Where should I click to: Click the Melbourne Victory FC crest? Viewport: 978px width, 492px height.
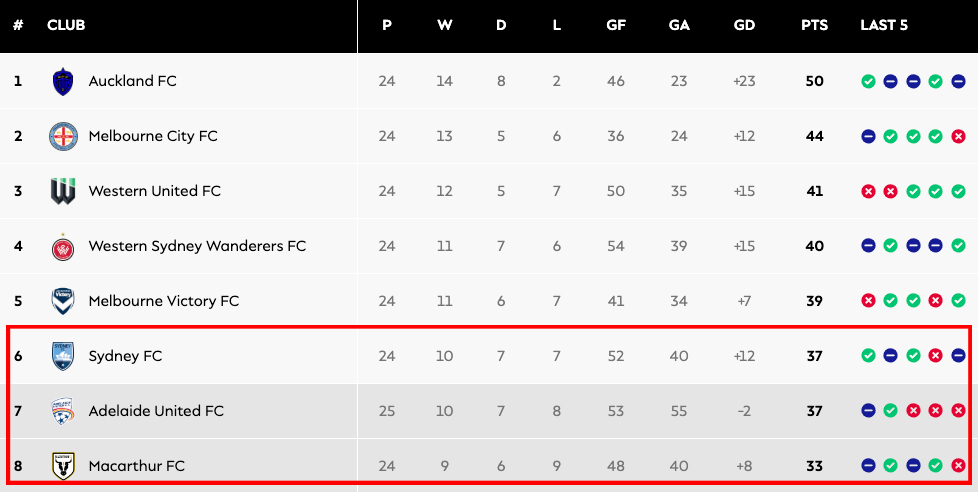63,301
